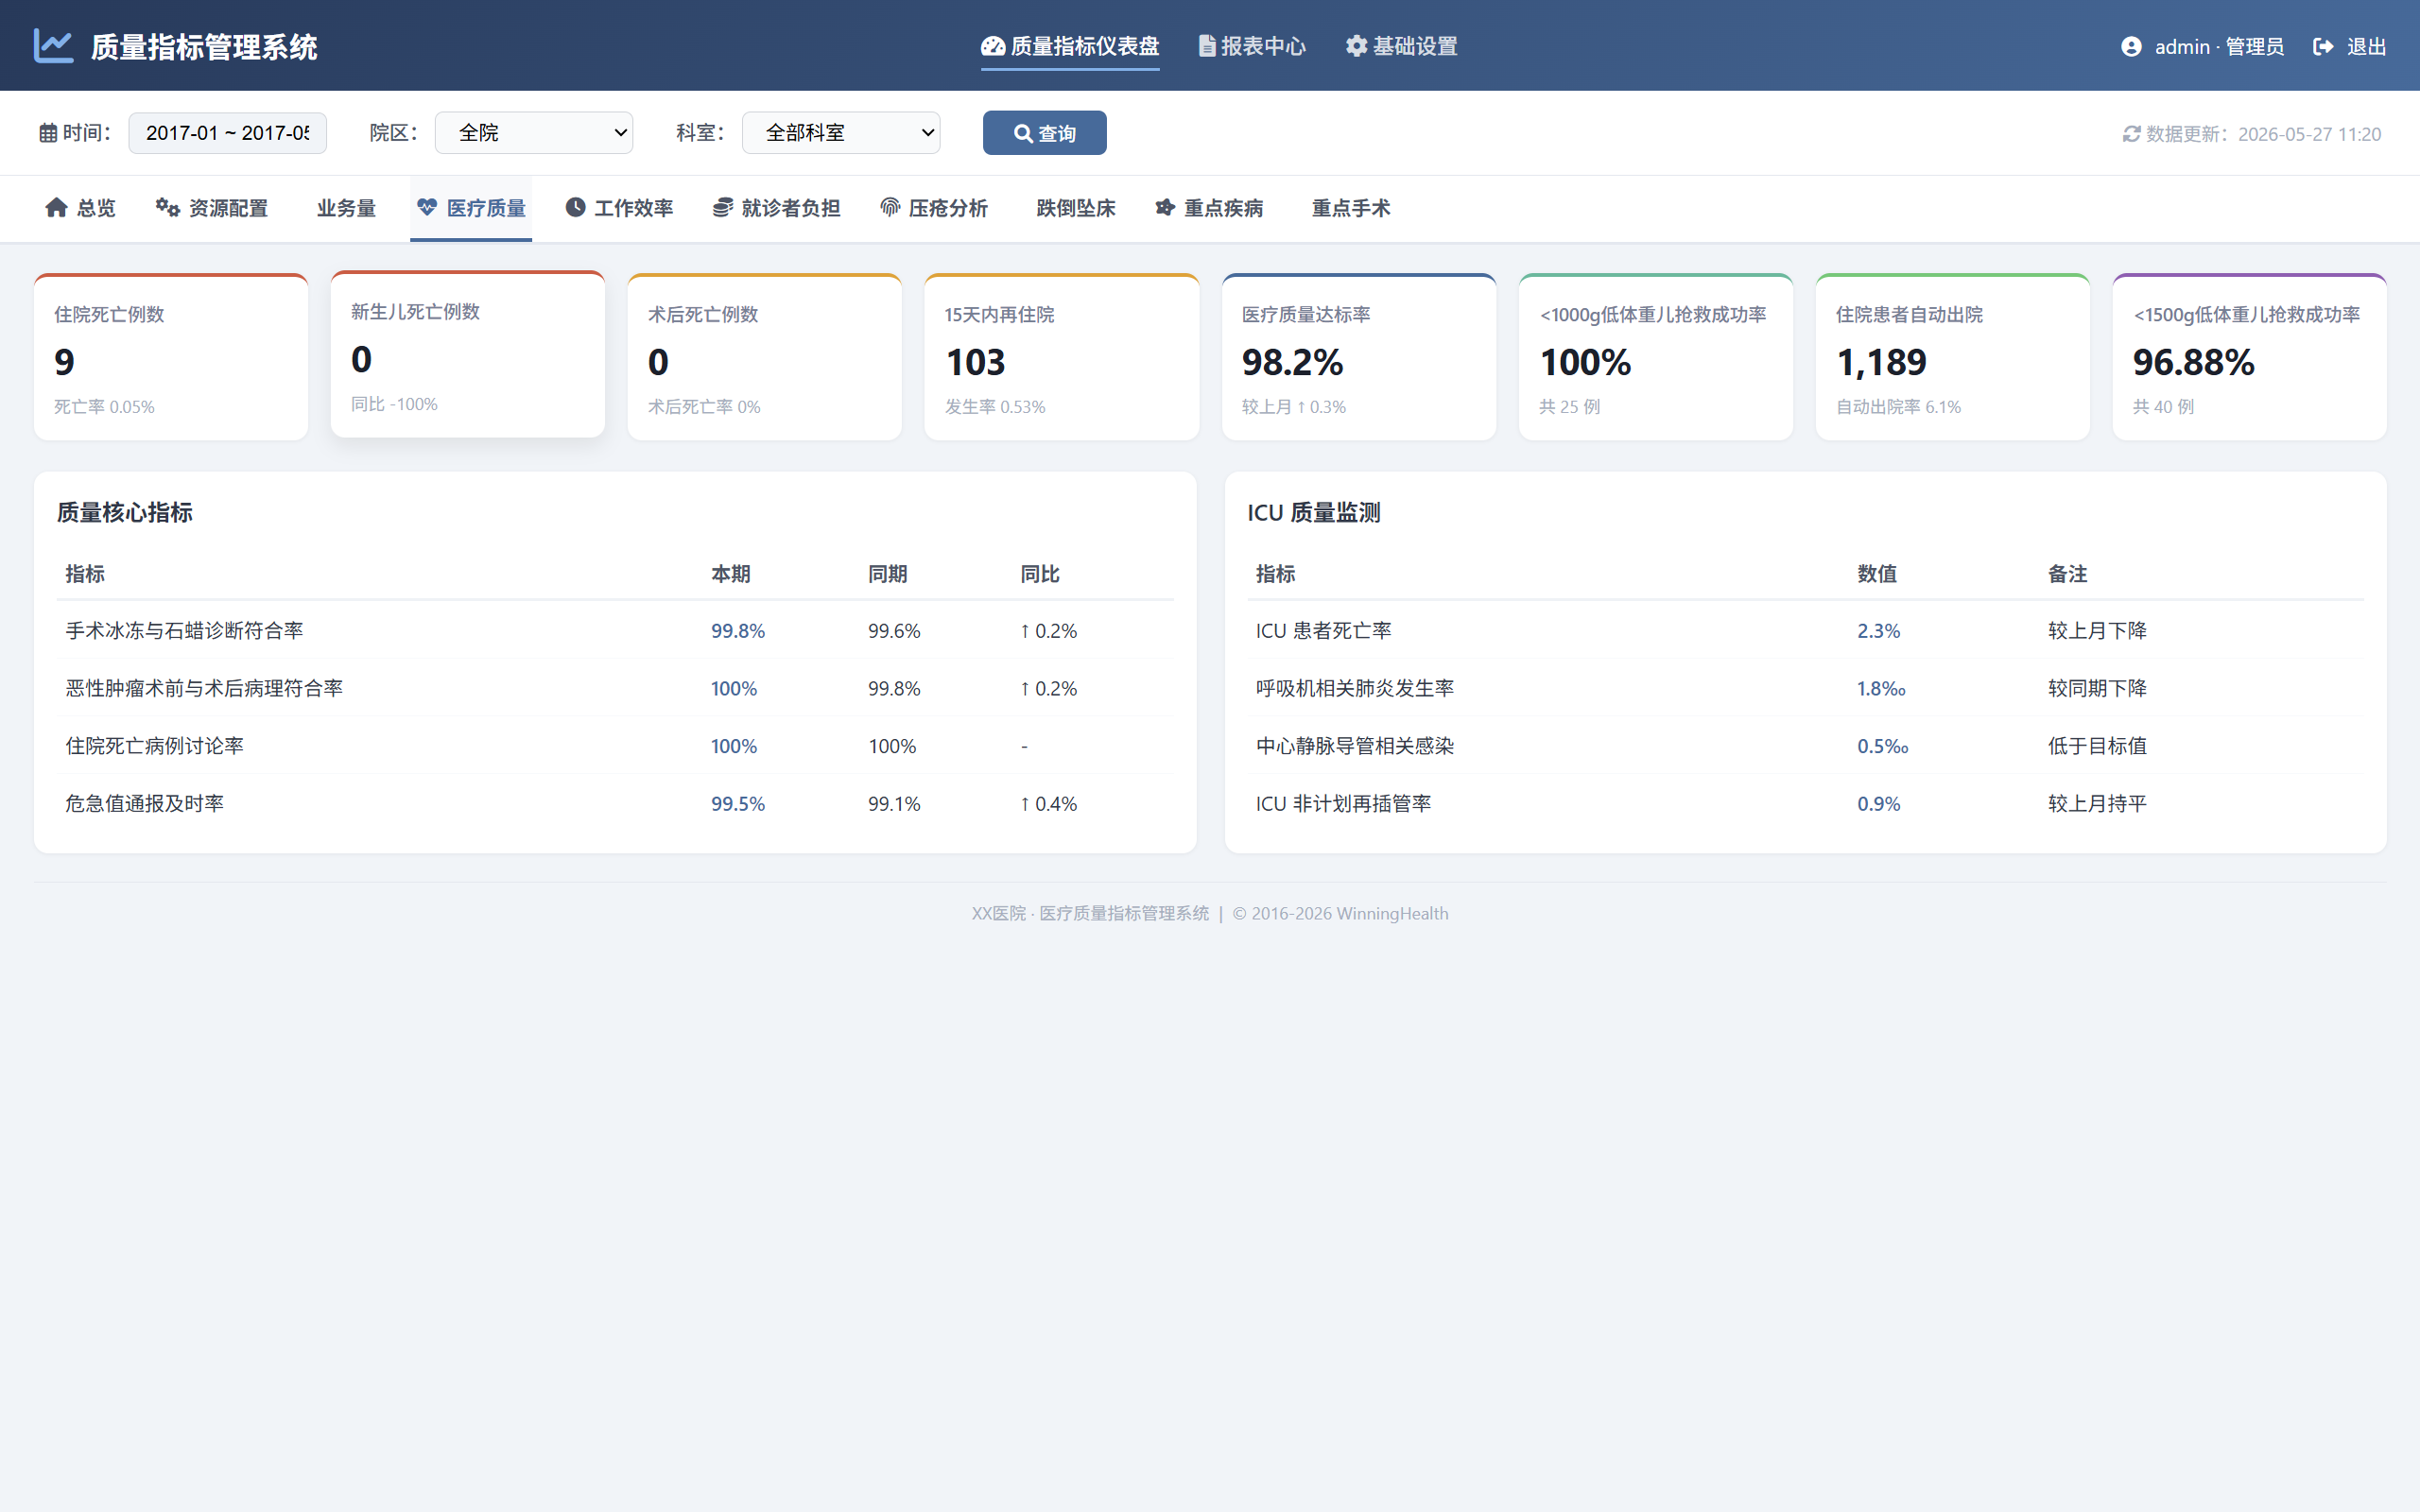This screenshot has height=1512, width=2420.
Task: Click the chart logo icon in header
Action: pyautogui.click(x=53, y=46)
